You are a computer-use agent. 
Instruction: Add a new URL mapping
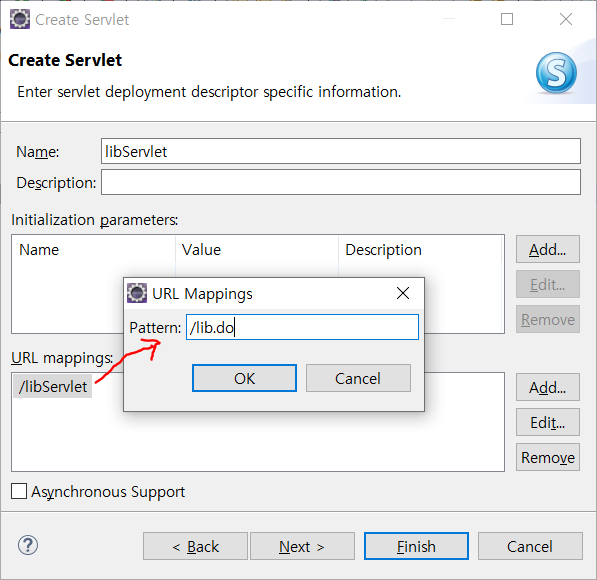pos(548,387)
